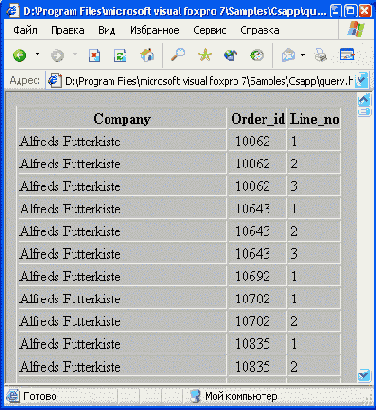376x410 pixels.
Task: Click the Company column header
Action: [x=122, y=119]
